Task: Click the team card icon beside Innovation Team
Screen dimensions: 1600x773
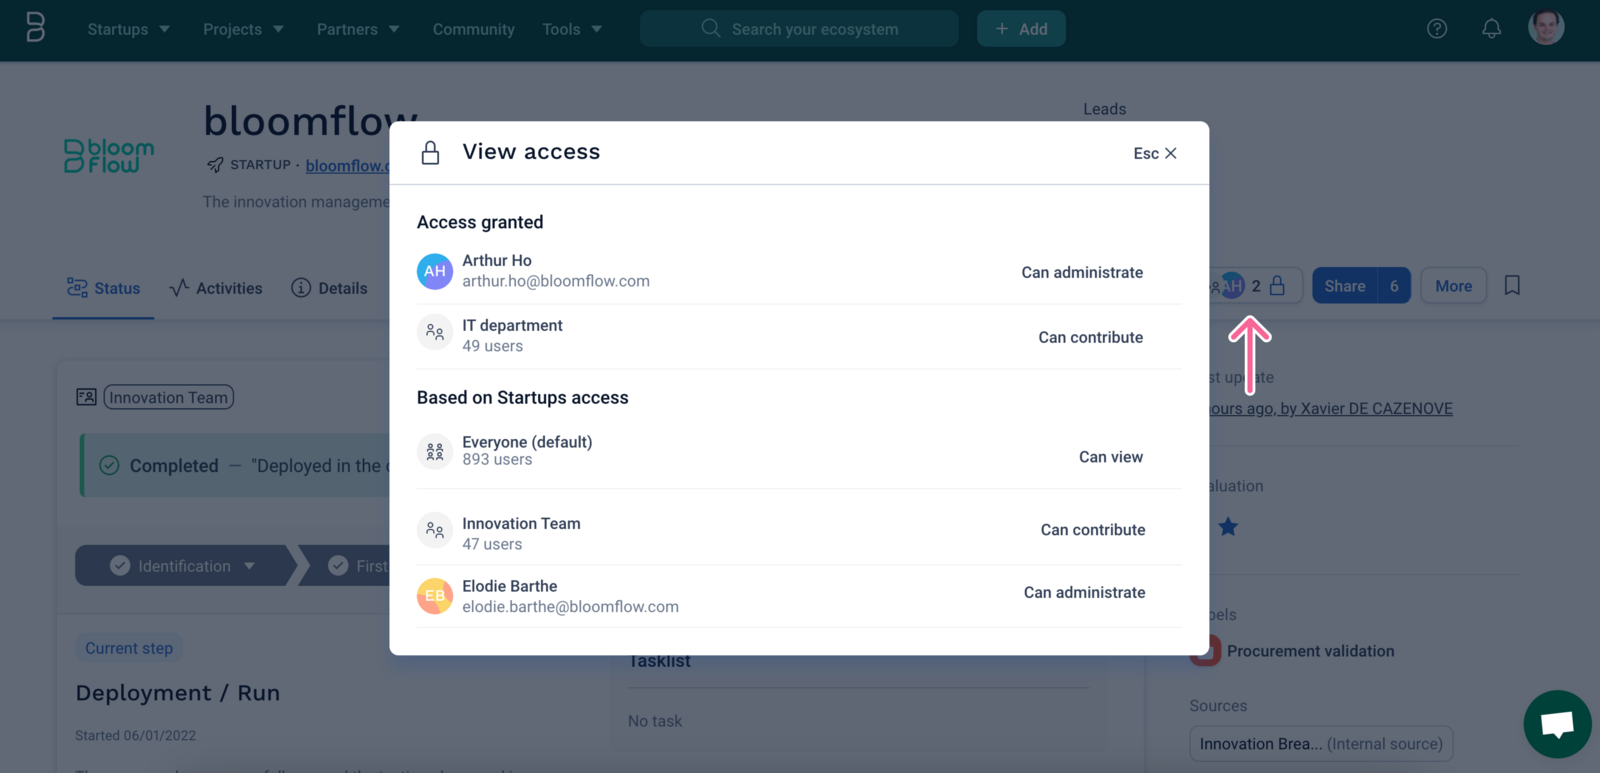Action: (87, 397)
